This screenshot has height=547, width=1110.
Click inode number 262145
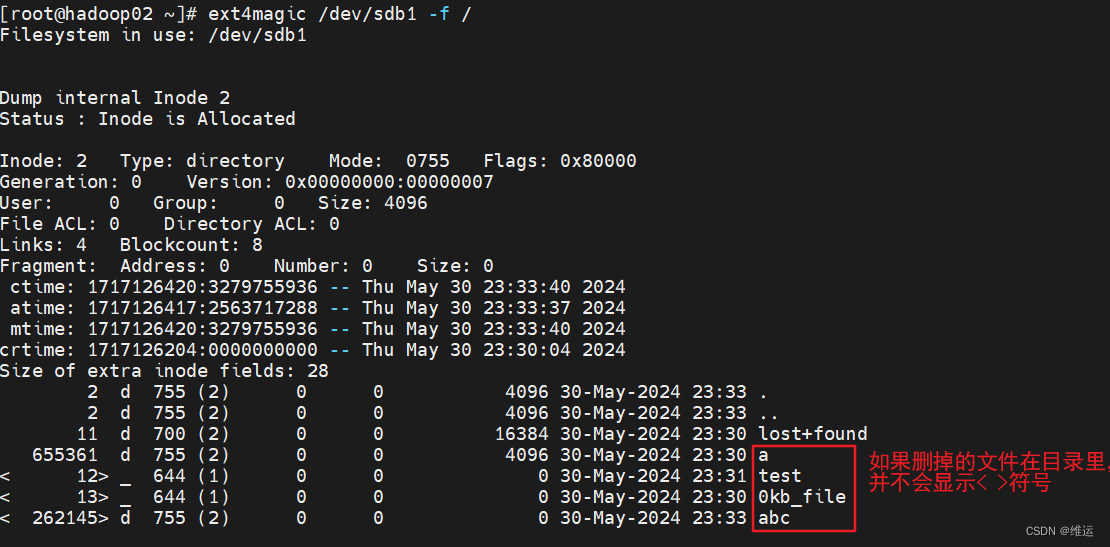[x=65, y=518]
